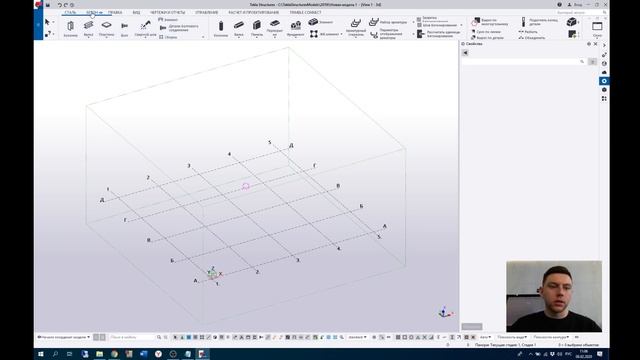Image resolution: width=640 pixels, height=360 pixels.
Task: Open File Explorer from the taskbar
Action: (99, 354)
